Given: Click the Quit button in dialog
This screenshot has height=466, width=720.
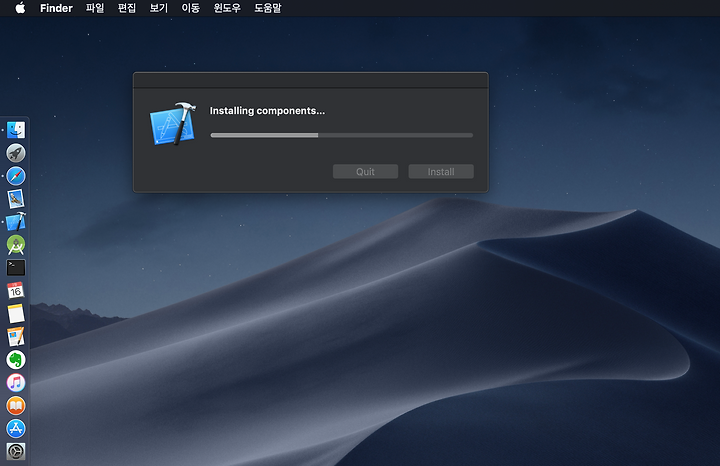Looking at the screenshot, I should (x=366, y=172).
